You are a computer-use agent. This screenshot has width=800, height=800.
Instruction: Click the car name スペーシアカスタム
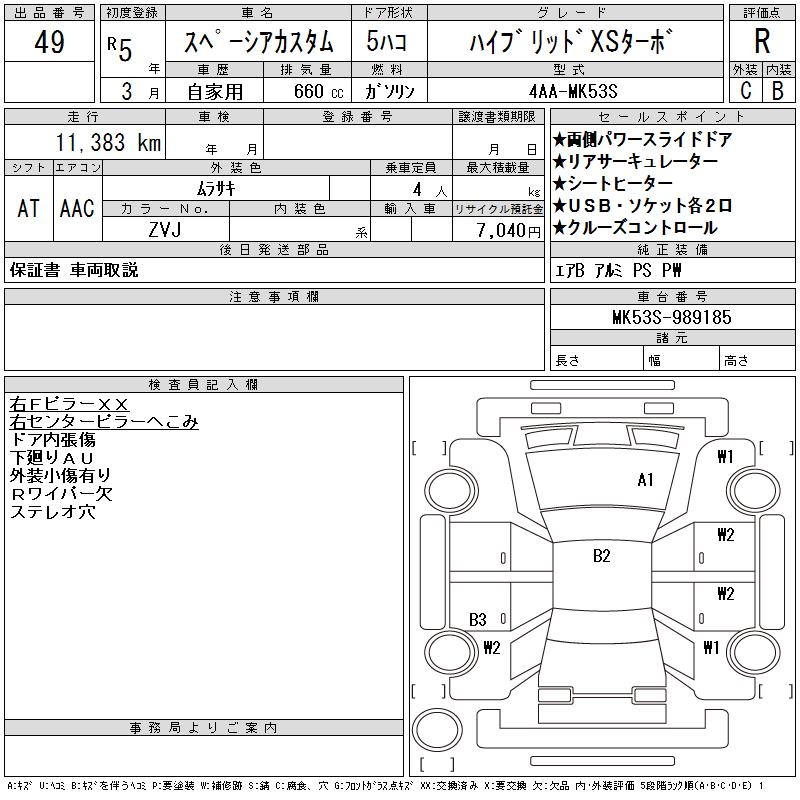coord(258,41)
